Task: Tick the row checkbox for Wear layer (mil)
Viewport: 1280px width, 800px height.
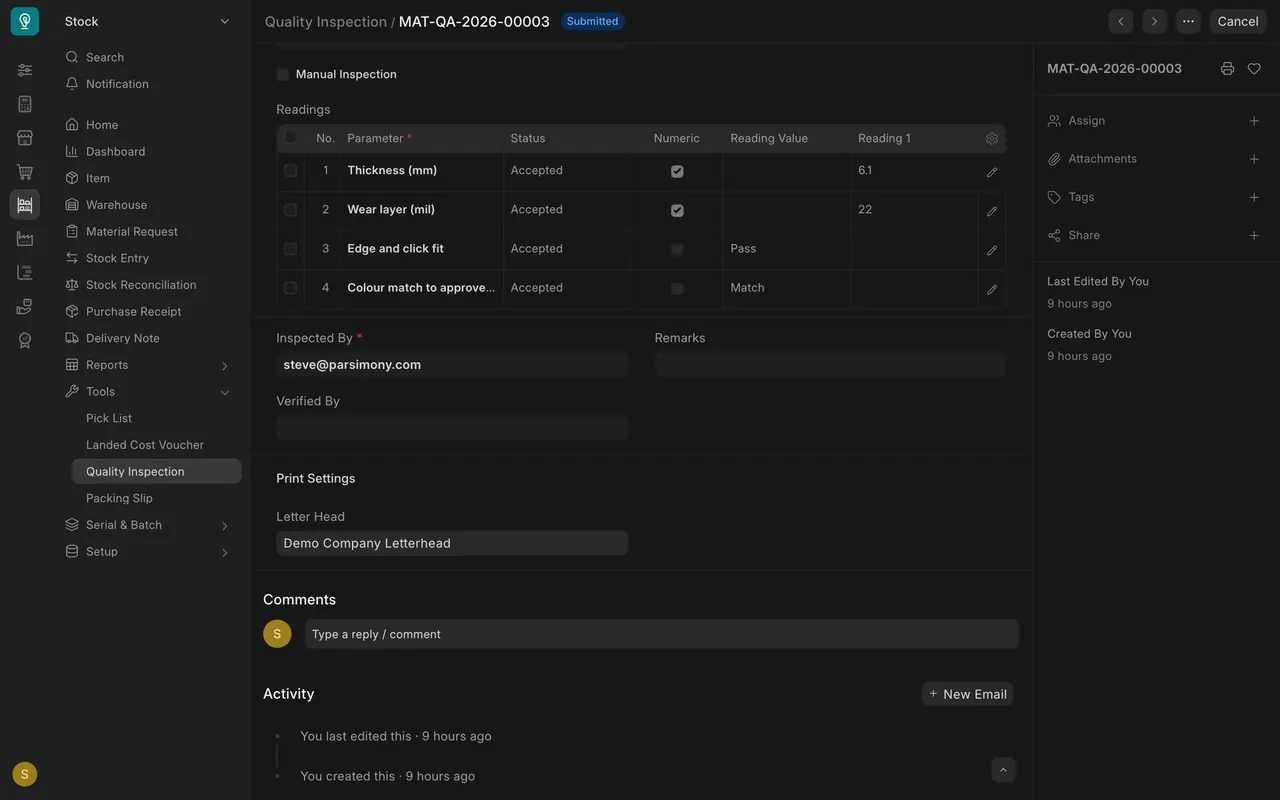Action: coord(290,210)
